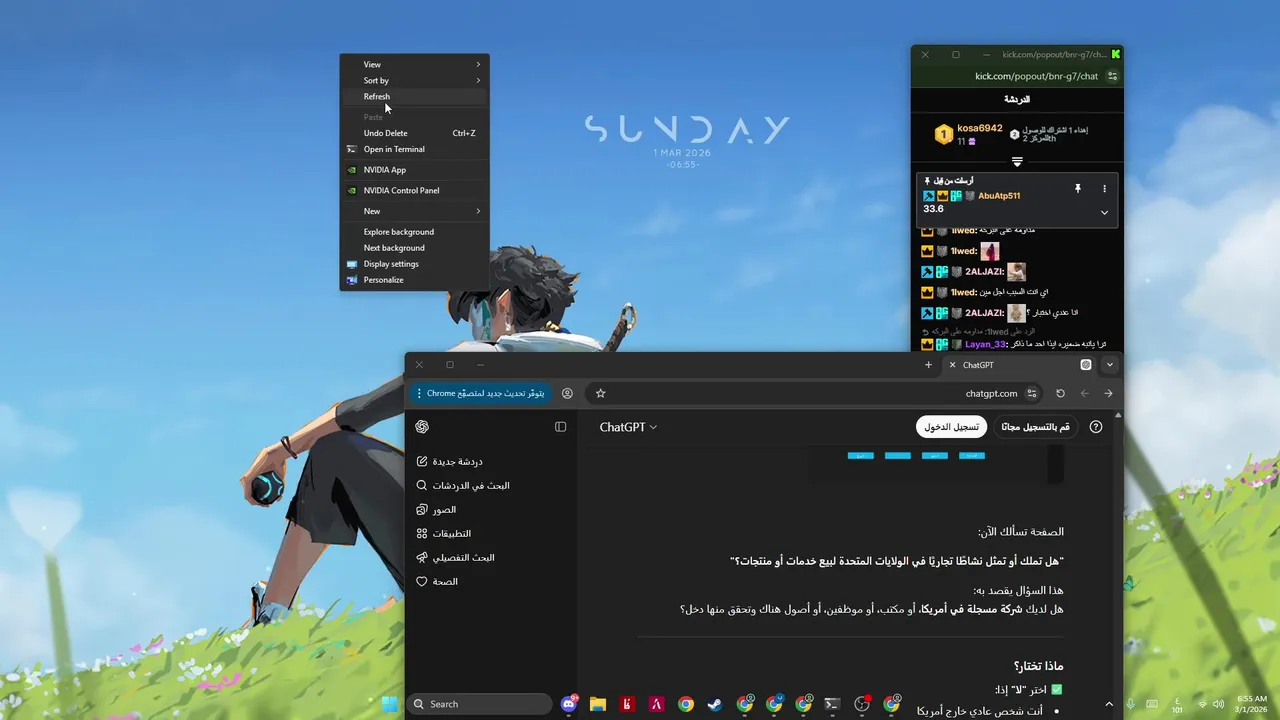Open Discord from the taskbar
Screen dimensions: 1280x720
coord(569,704)
